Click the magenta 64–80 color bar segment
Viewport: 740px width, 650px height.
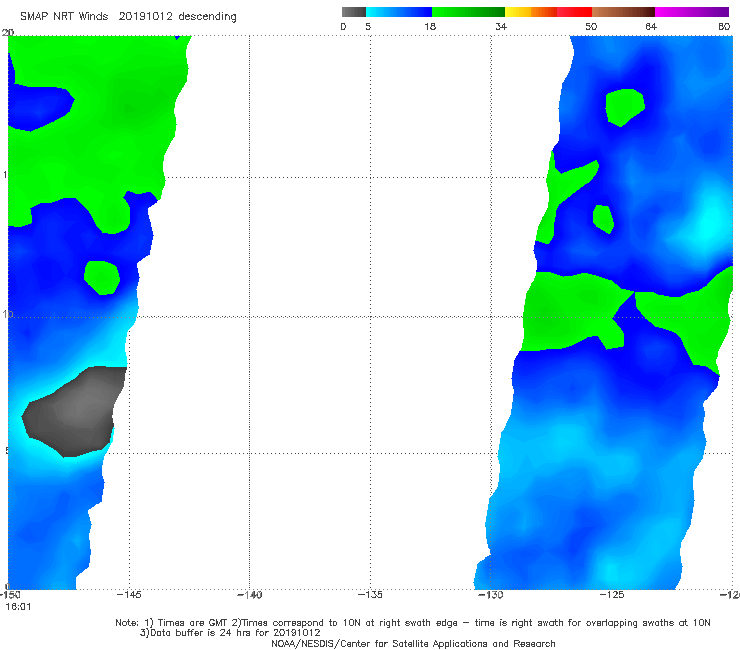pos(692,12)
